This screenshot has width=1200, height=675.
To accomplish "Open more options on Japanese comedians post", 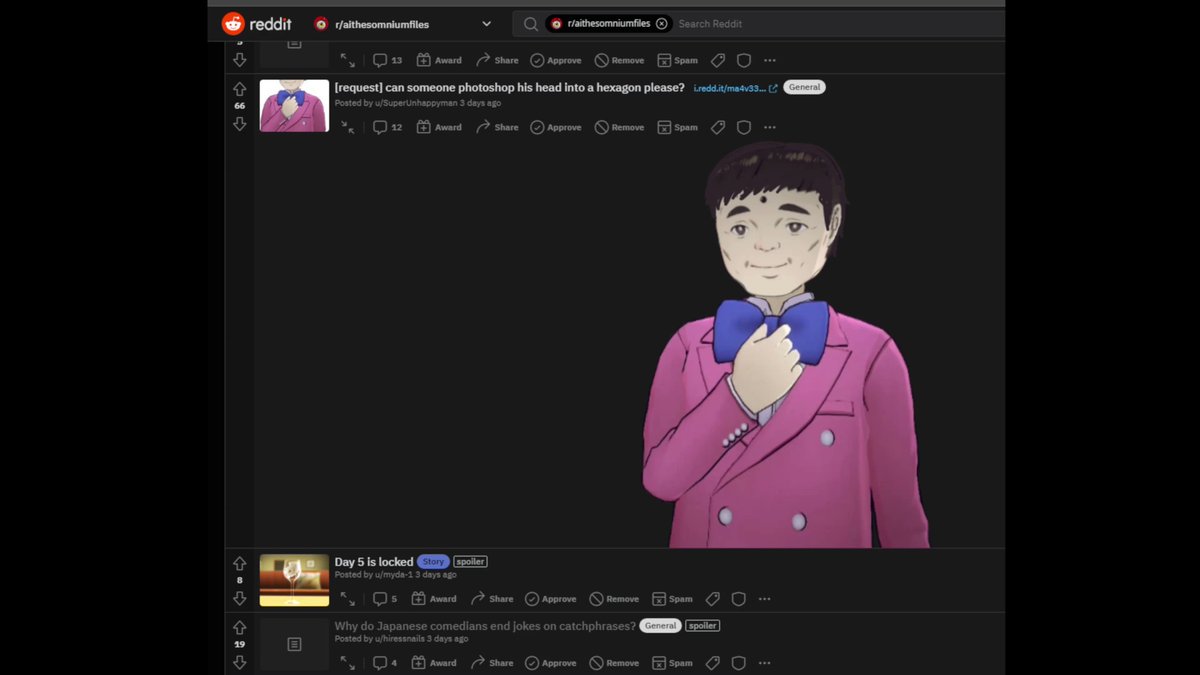I will click(765, 663).
